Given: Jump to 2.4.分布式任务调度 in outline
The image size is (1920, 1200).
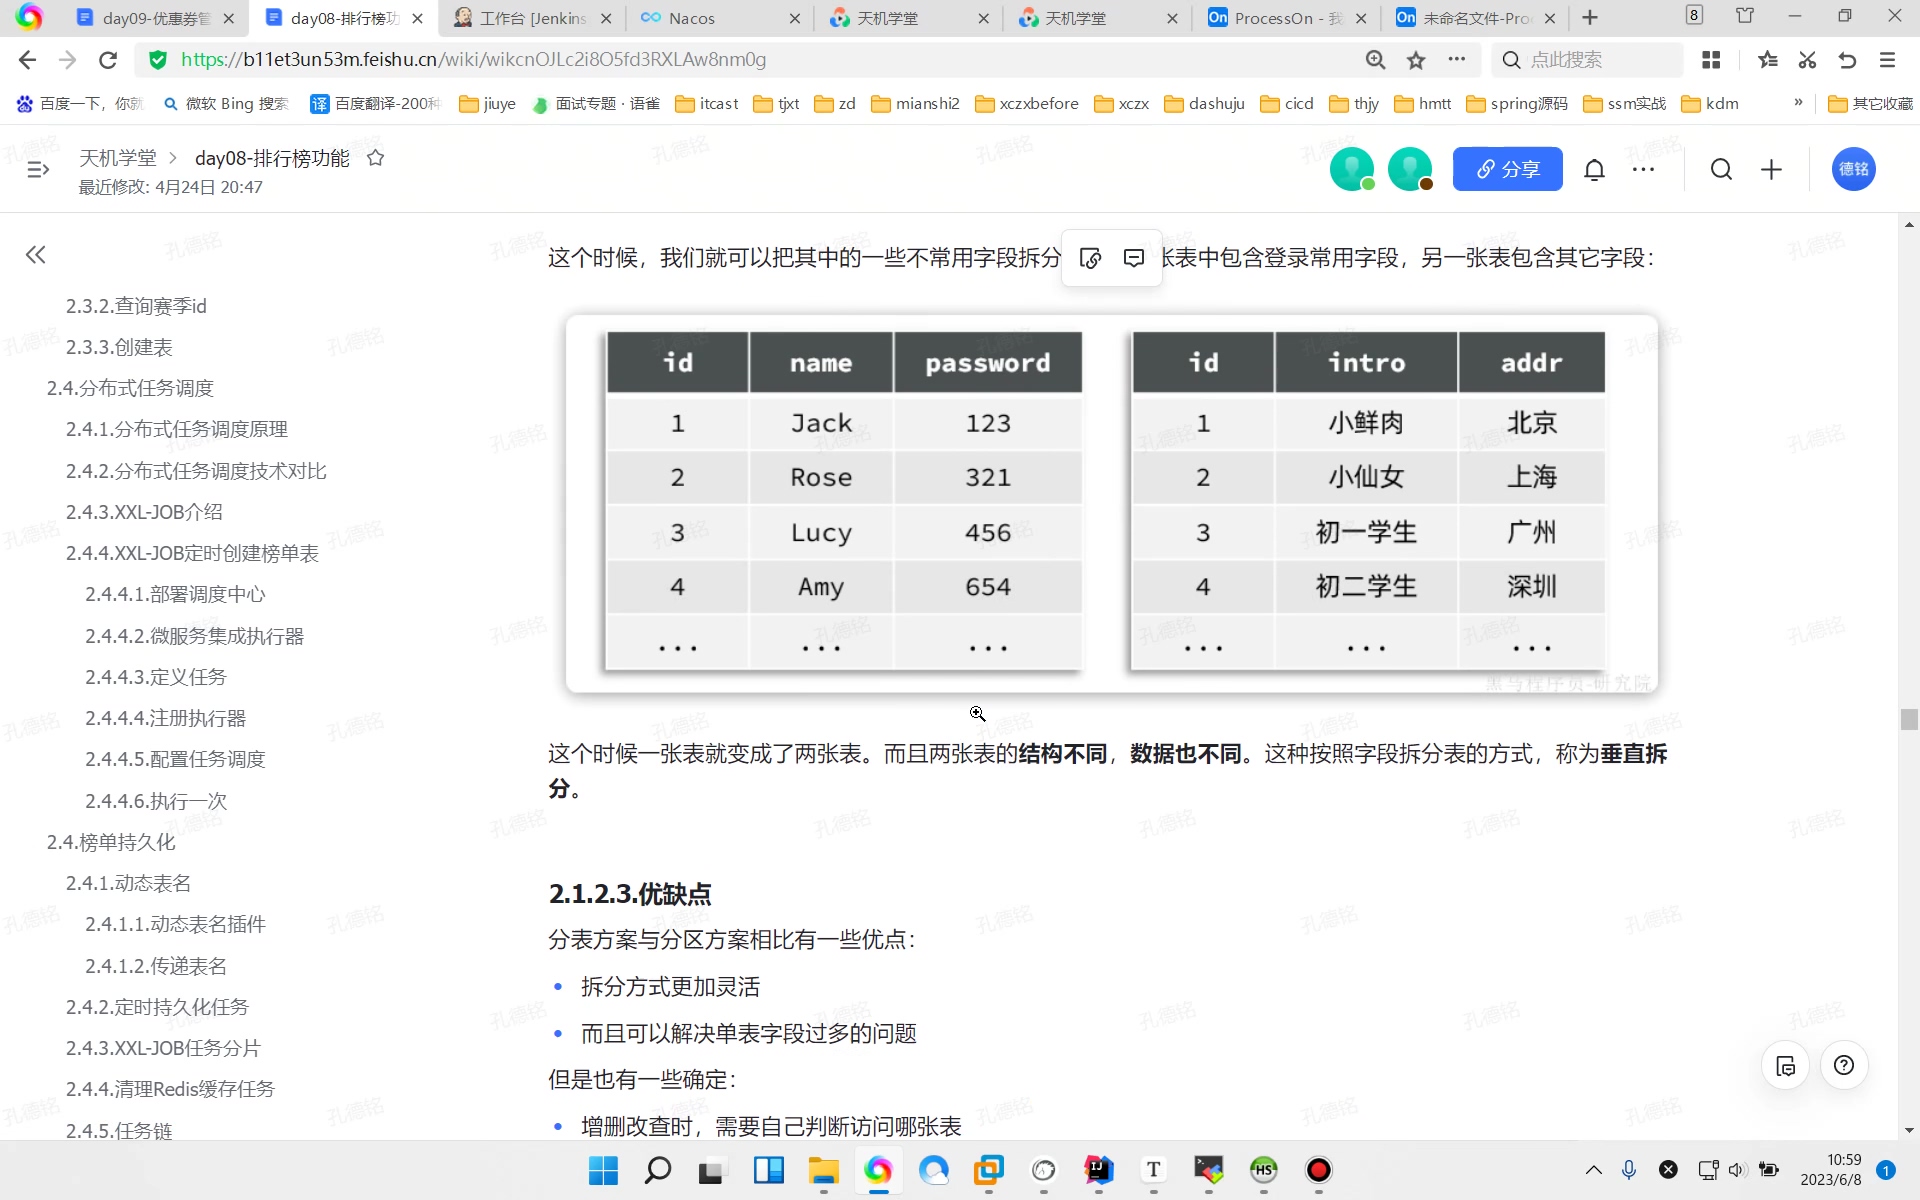Looking at the screenshot, I should (130, 388).
